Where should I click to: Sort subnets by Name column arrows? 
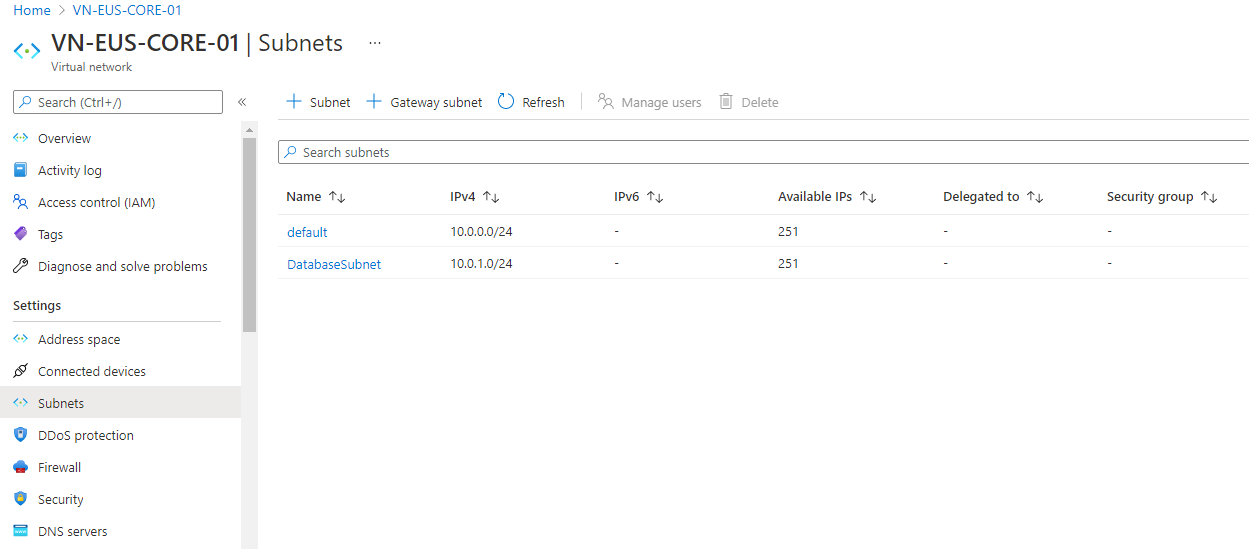337,197
